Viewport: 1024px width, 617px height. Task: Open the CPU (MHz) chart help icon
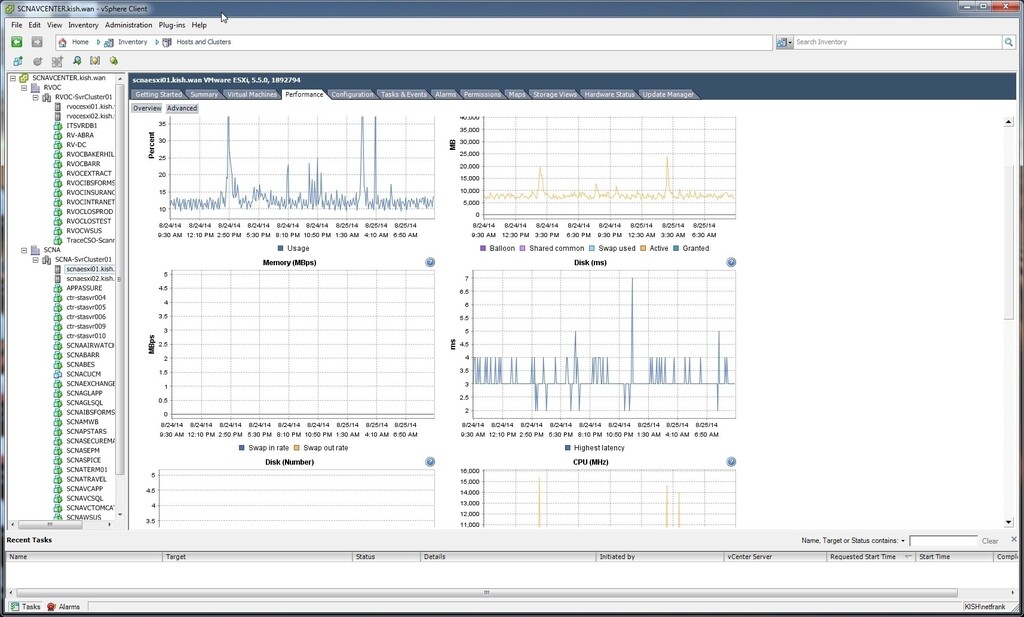pyautogui.click(x=731, y=461)
